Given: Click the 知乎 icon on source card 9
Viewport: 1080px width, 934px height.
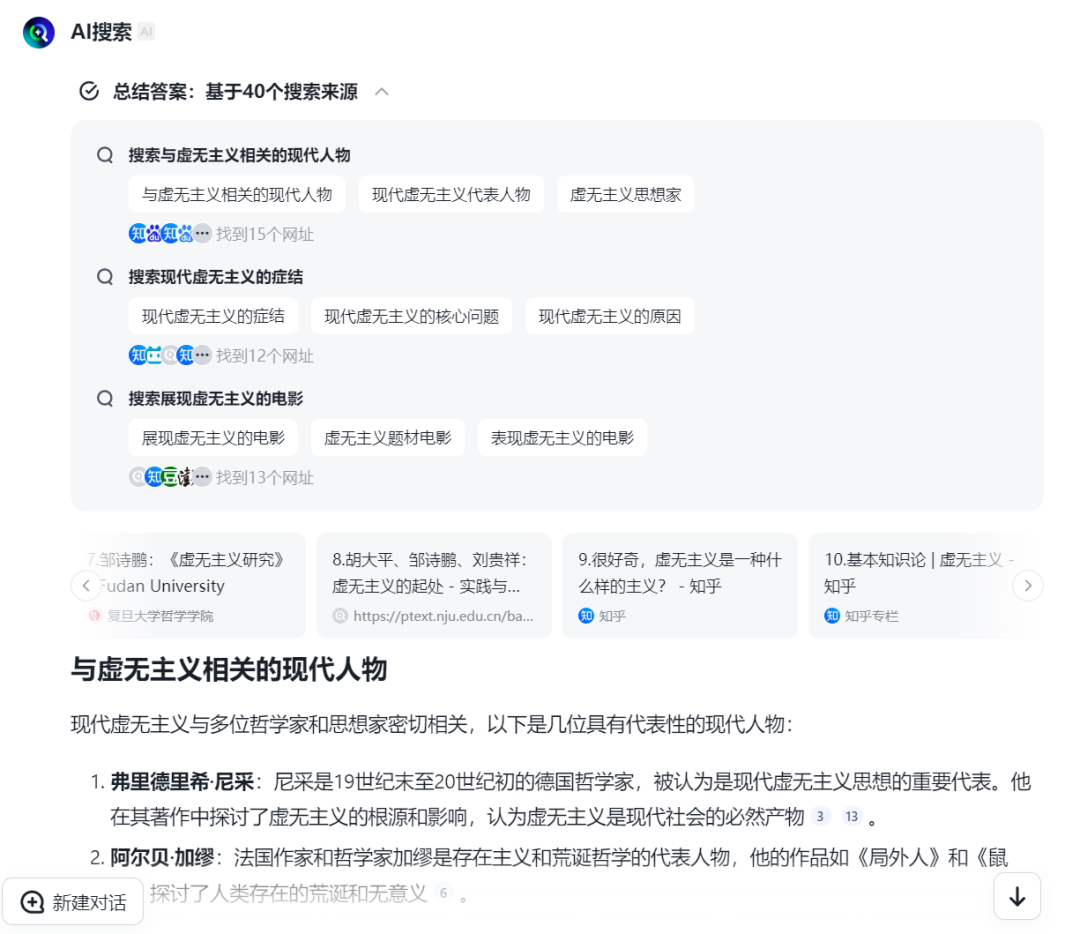Looking at the screenshot, I should 586,616.
